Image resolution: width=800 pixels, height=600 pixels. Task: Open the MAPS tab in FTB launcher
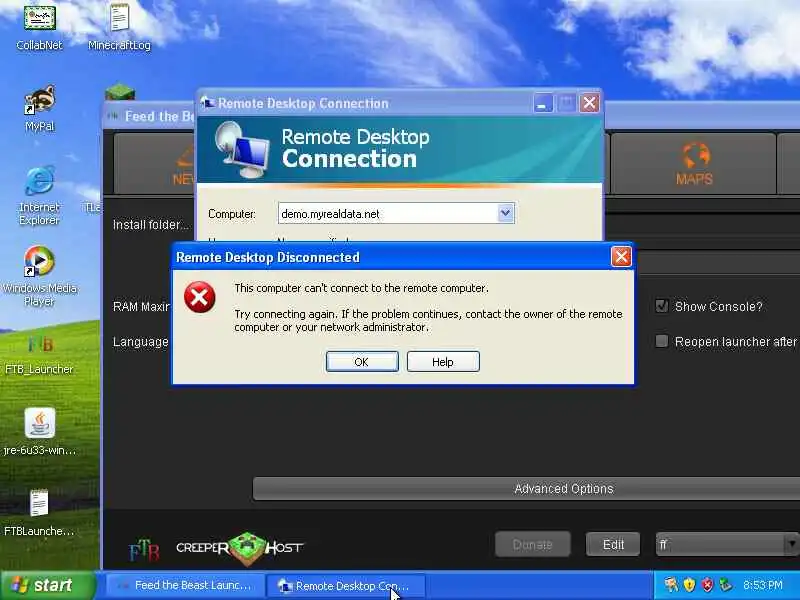click(x=694, y=163)
